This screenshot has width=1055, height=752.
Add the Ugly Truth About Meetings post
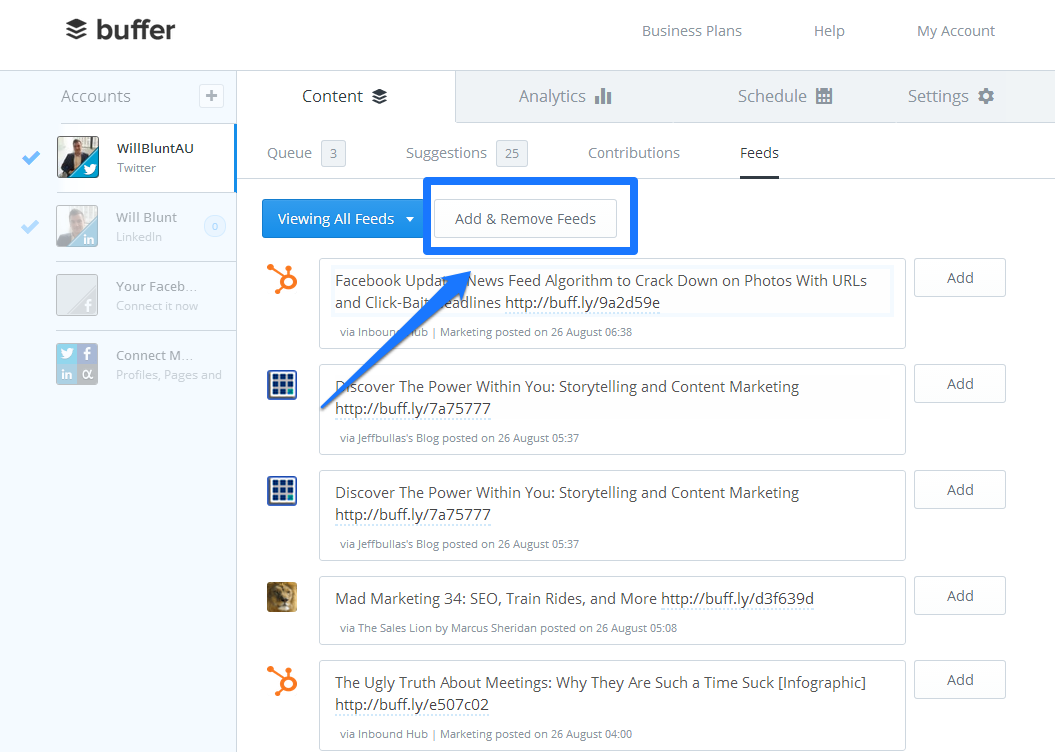pos(959,680)
